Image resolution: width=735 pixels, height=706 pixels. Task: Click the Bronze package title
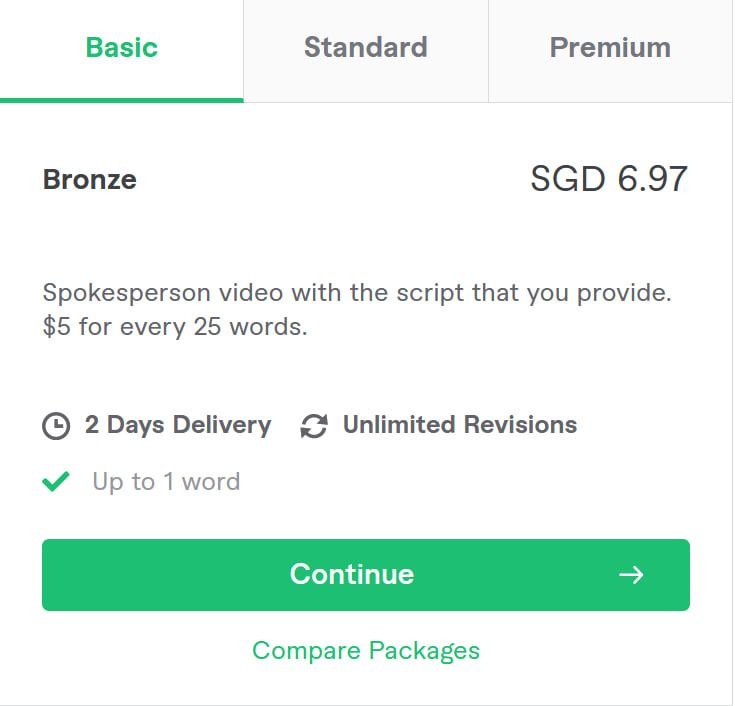tap(90, 180)
